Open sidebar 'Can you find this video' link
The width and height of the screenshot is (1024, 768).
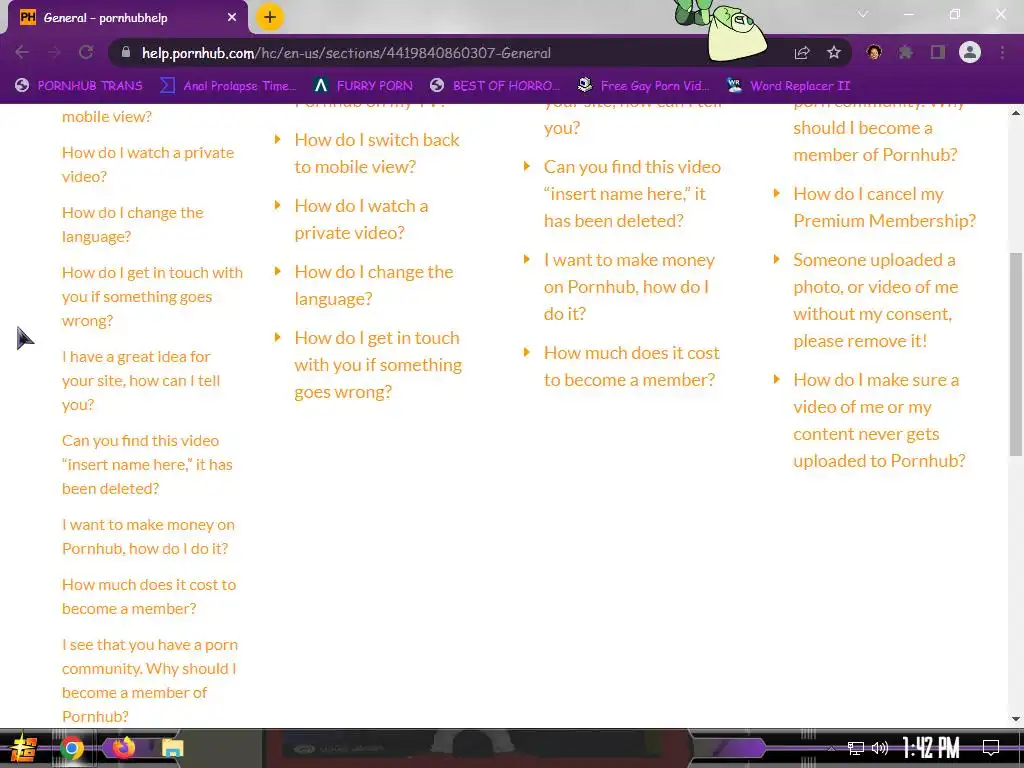tap(147, 464)
